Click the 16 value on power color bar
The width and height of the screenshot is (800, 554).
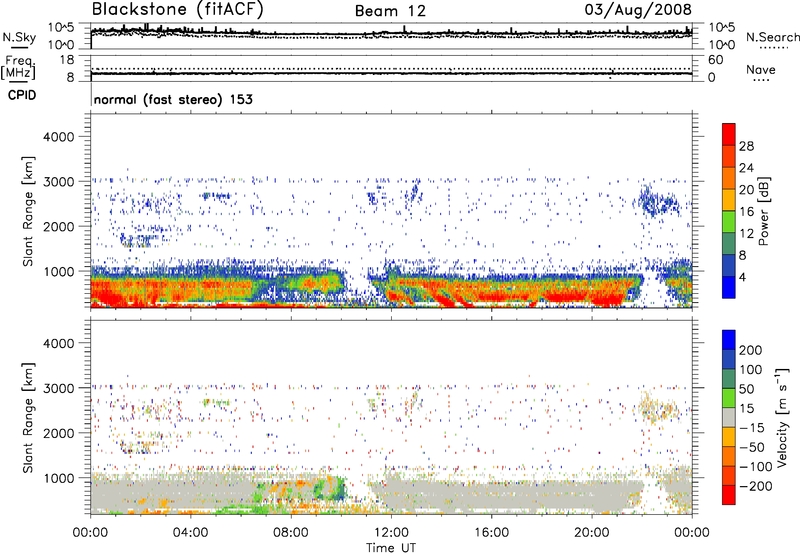coord(746,212)
